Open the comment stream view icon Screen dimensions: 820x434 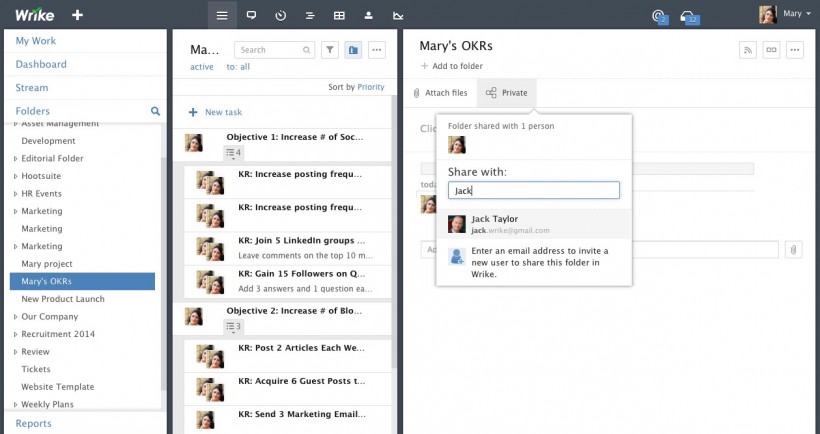(252, 15)
